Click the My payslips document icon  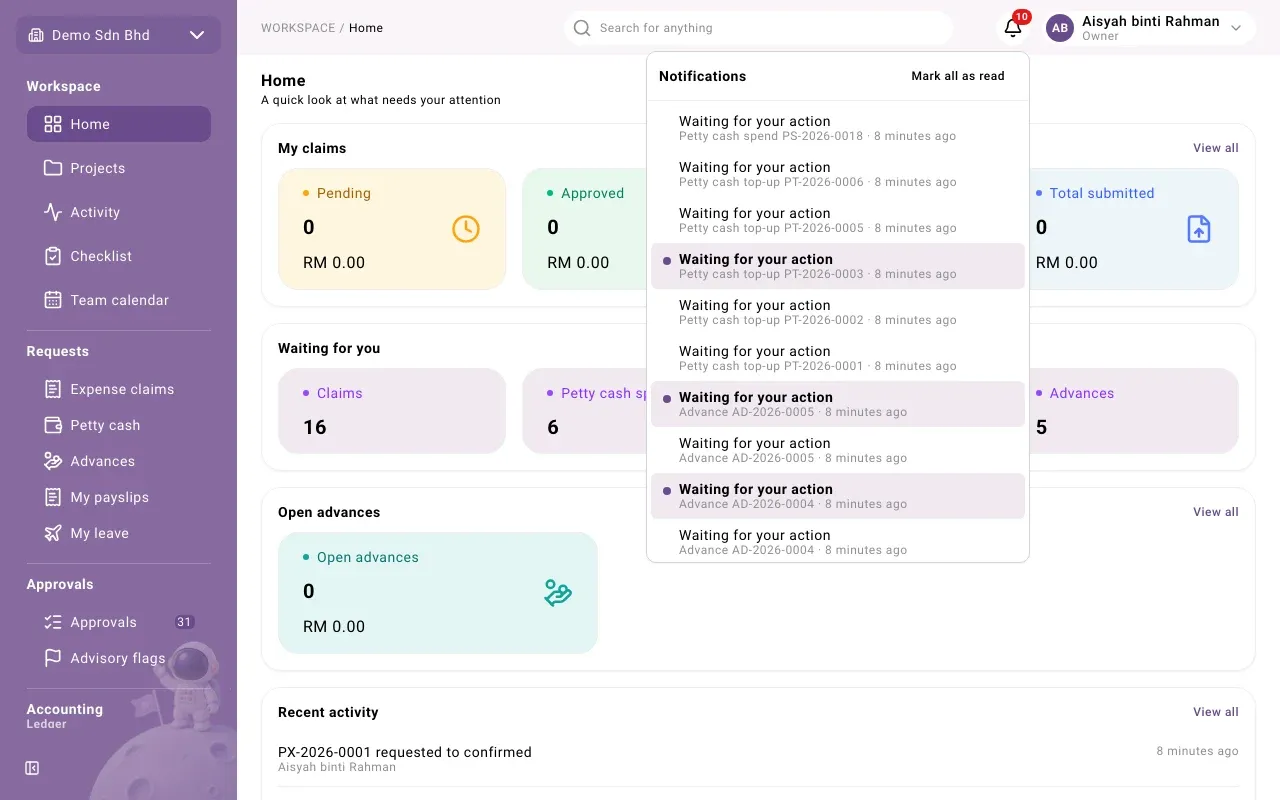[53, 497]
